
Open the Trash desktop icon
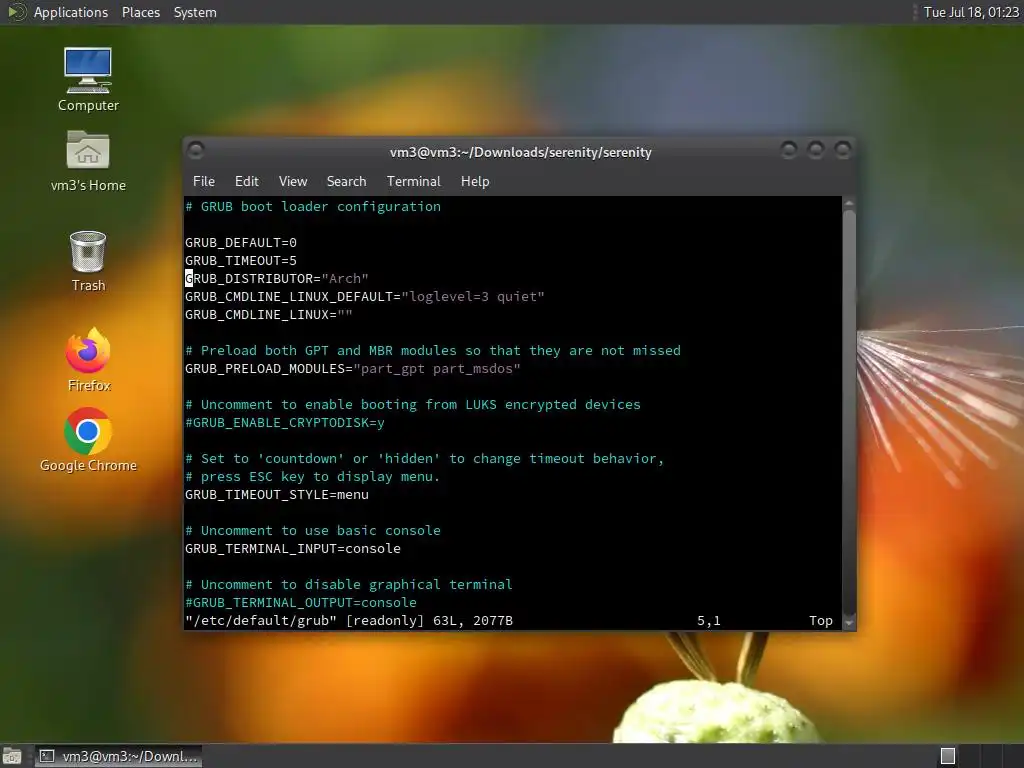point(88,261)
